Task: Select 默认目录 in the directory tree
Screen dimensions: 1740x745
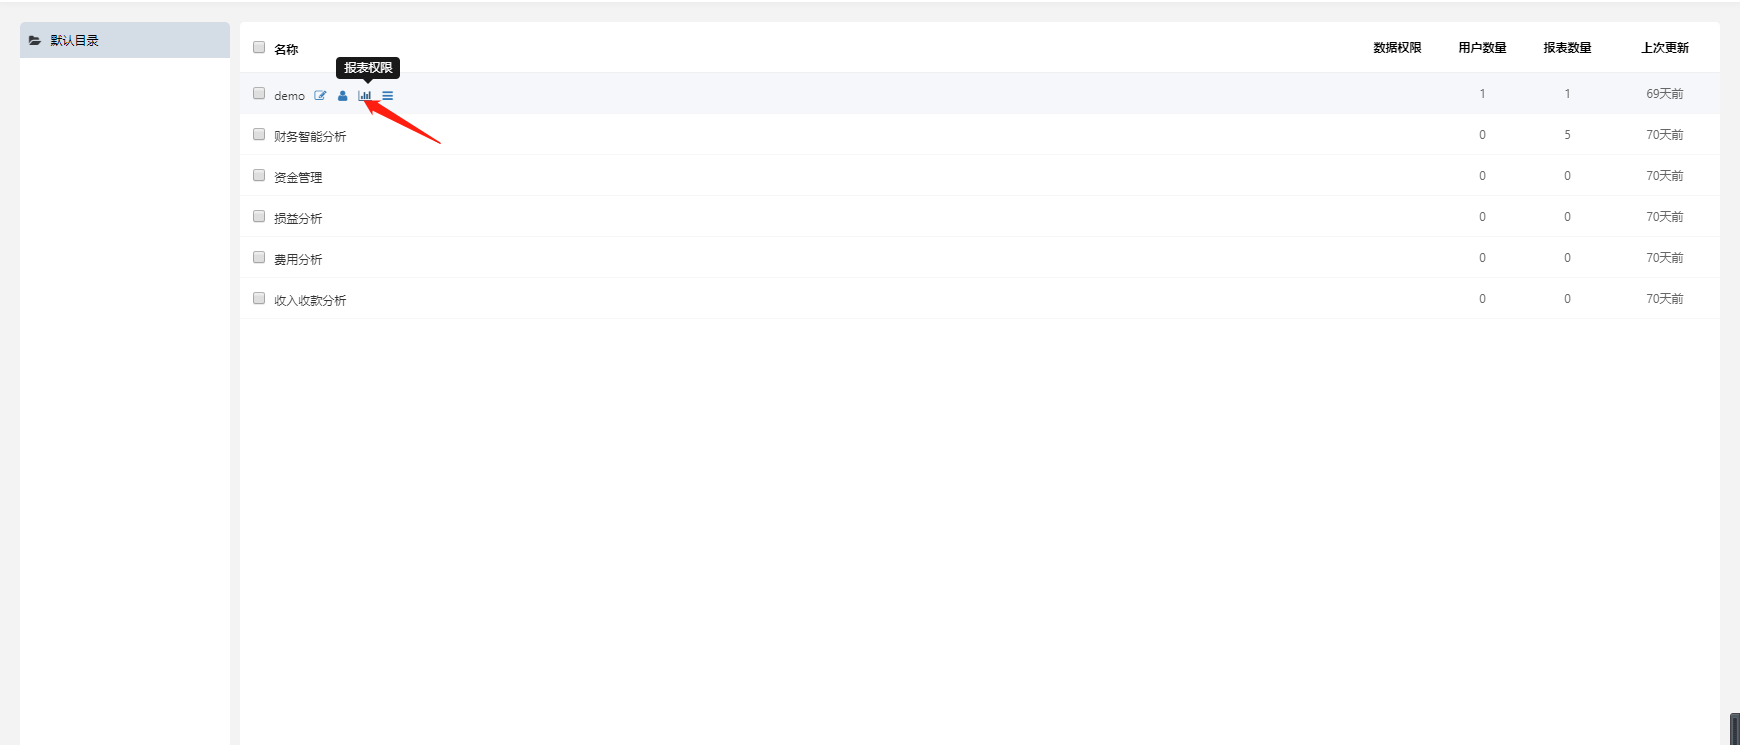Action: tap(75, 41)
